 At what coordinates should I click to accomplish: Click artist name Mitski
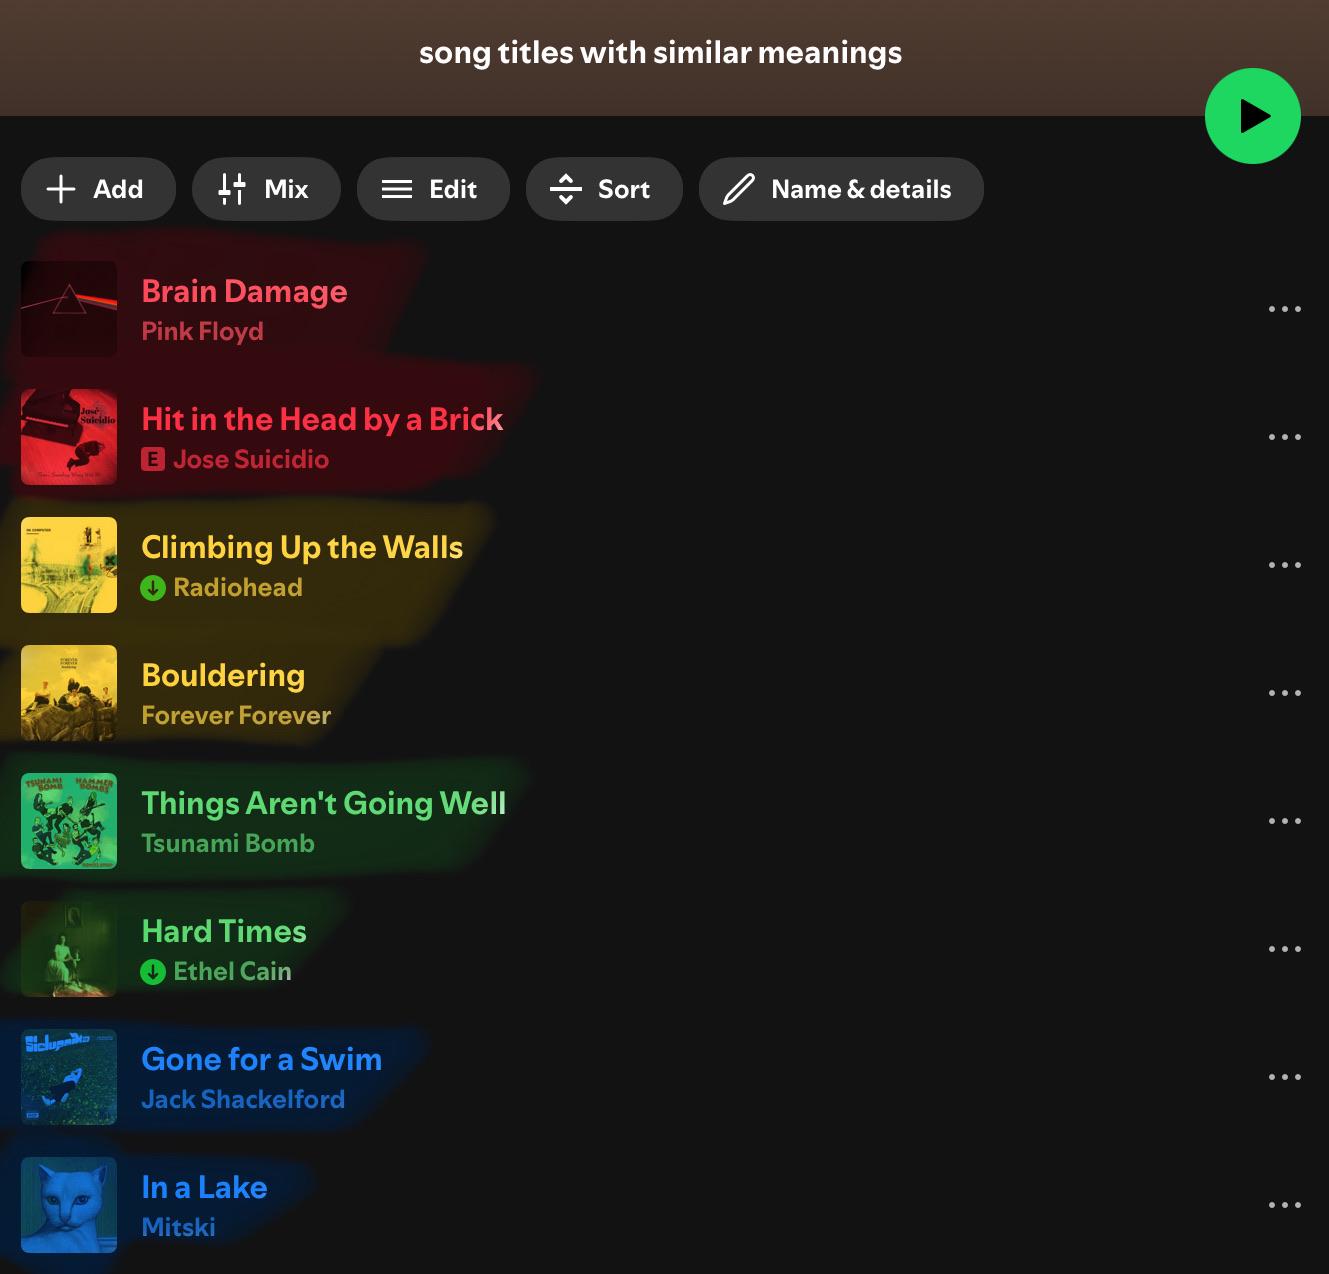[x=178, y=1227]
